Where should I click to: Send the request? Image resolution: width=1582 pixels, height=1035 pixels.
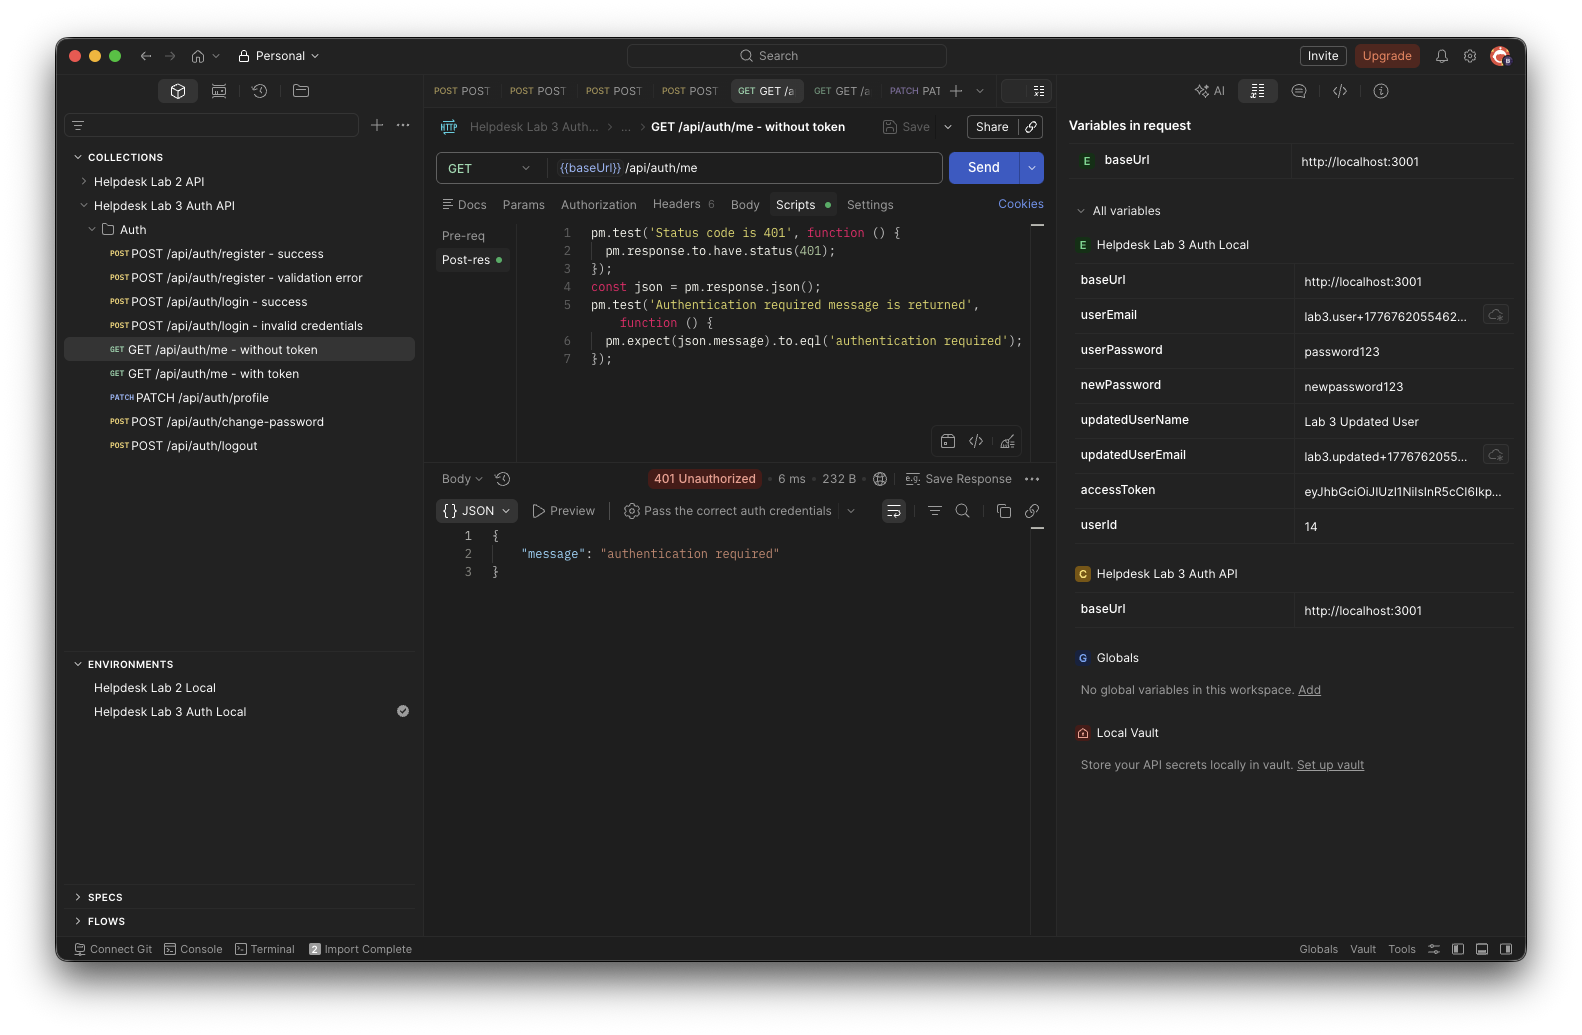(983, 168)
